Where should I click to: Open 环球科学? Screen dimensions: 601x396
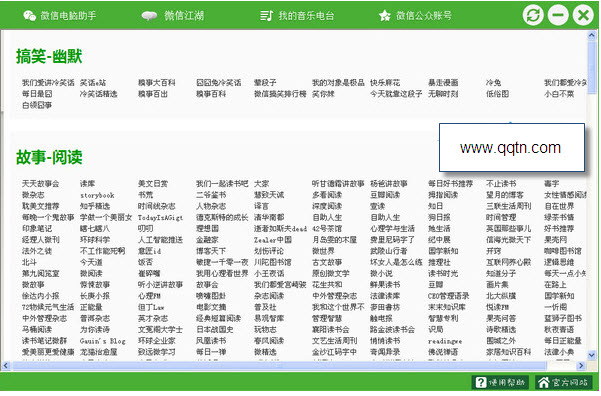[95, 240]
